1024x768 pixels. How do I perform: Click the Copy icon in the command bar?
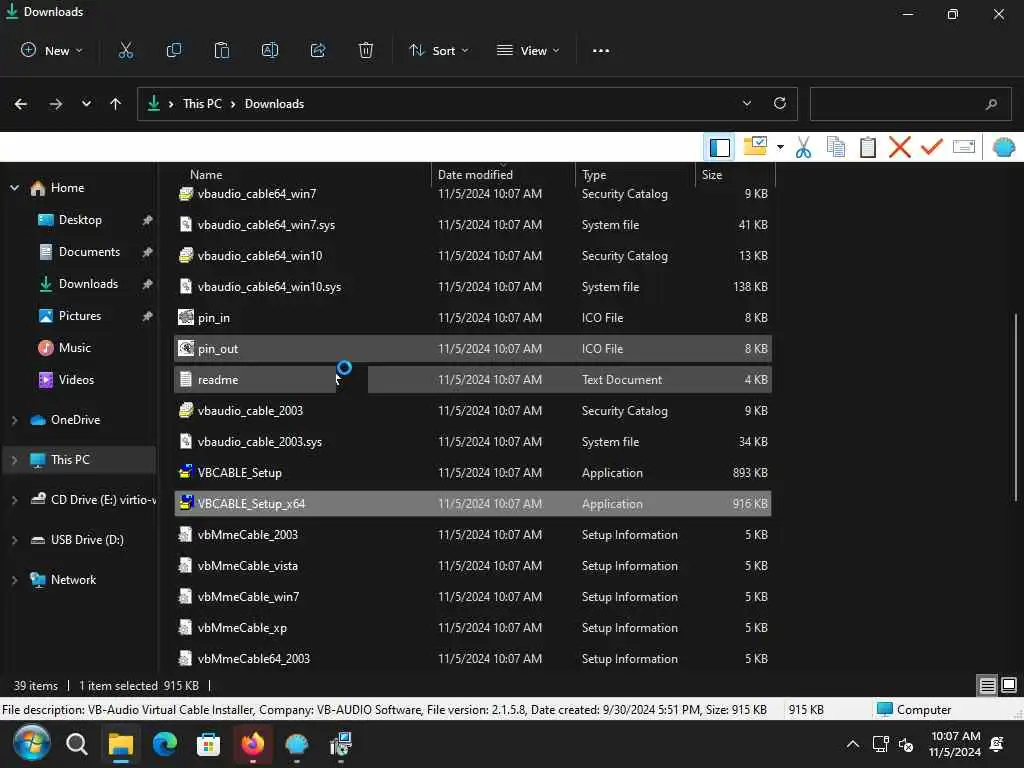coord(174,50)
